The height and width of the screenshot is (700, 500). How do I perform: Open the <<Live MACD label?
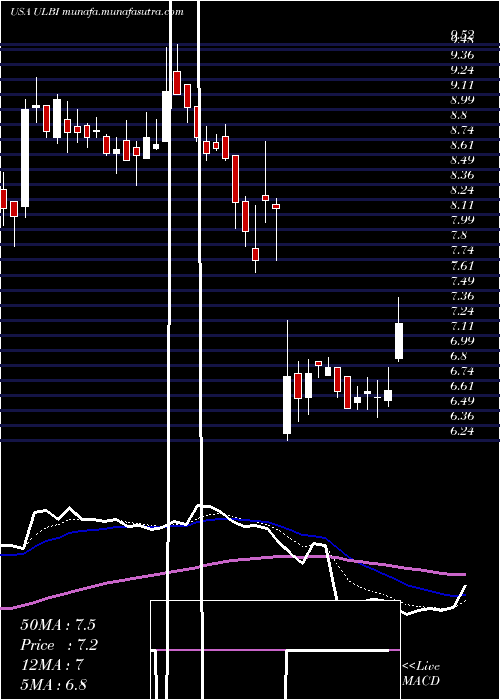tap(421, 674)
